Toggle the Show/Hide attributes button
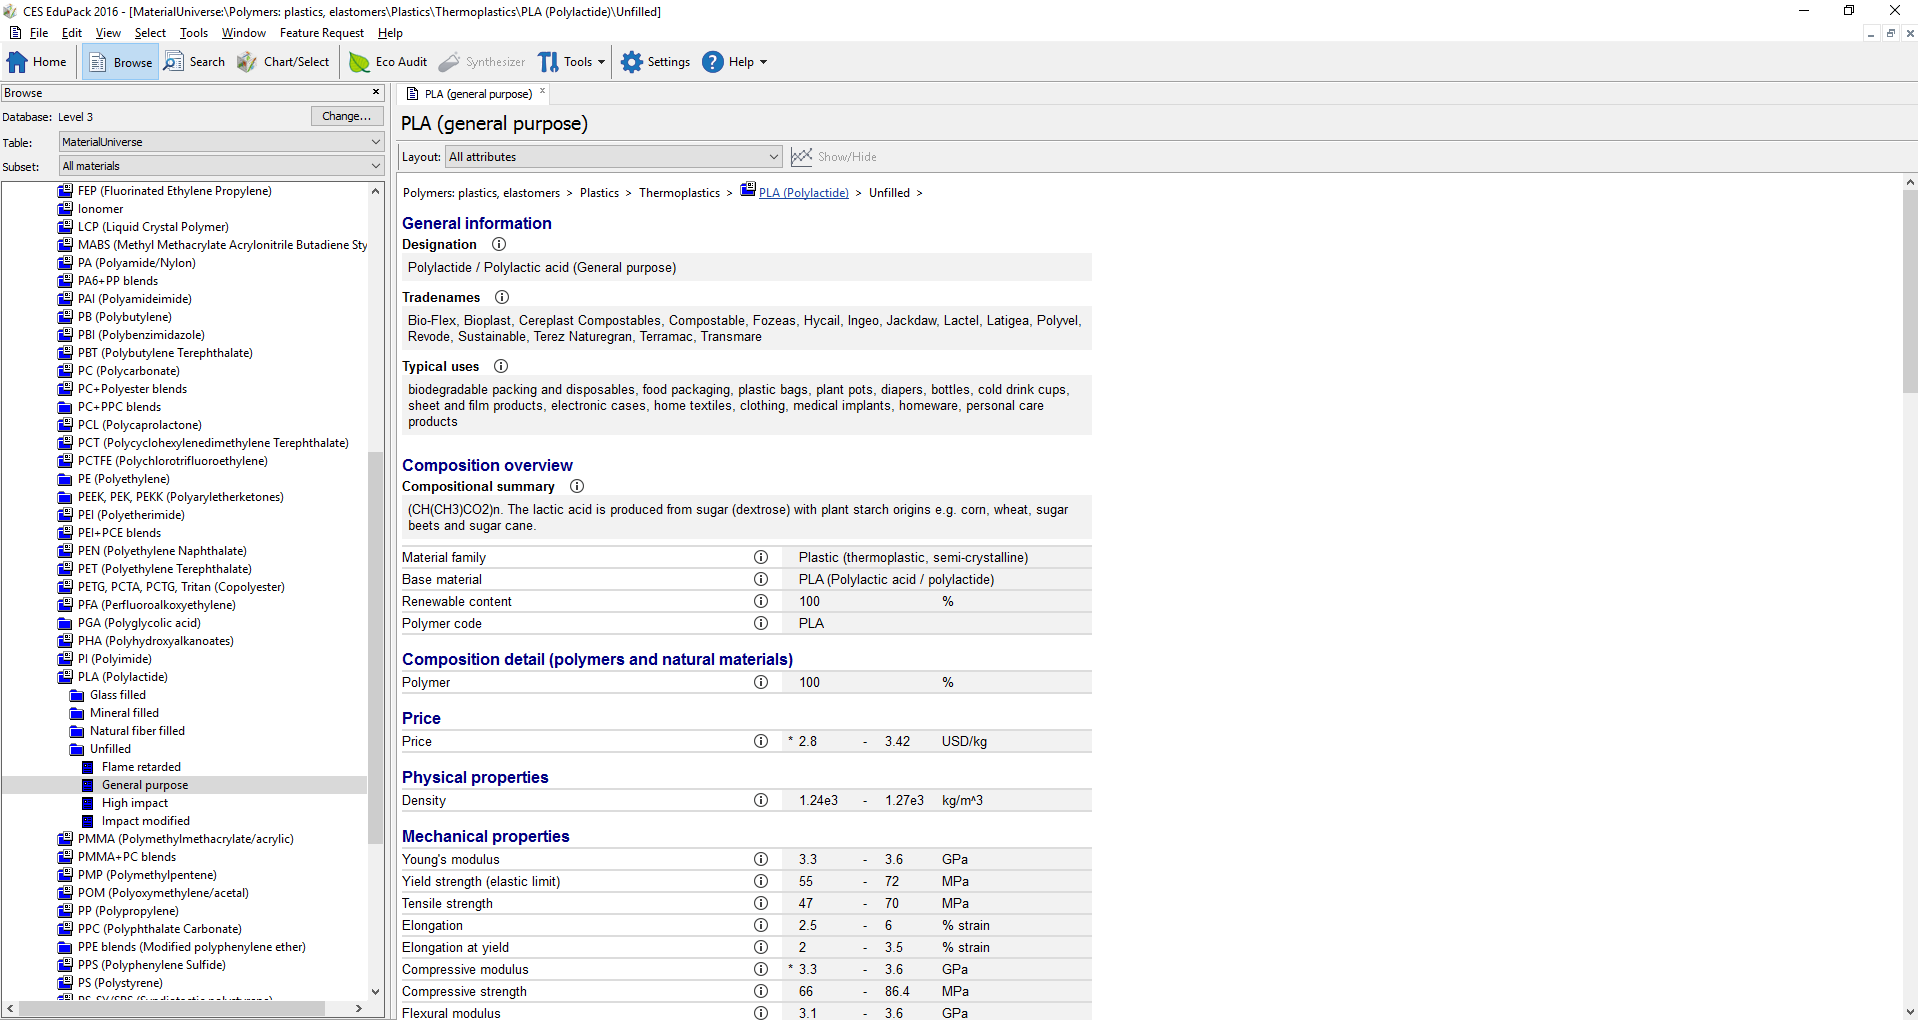The width and height of the screenshot is (1918, 1021). [834, 157]
